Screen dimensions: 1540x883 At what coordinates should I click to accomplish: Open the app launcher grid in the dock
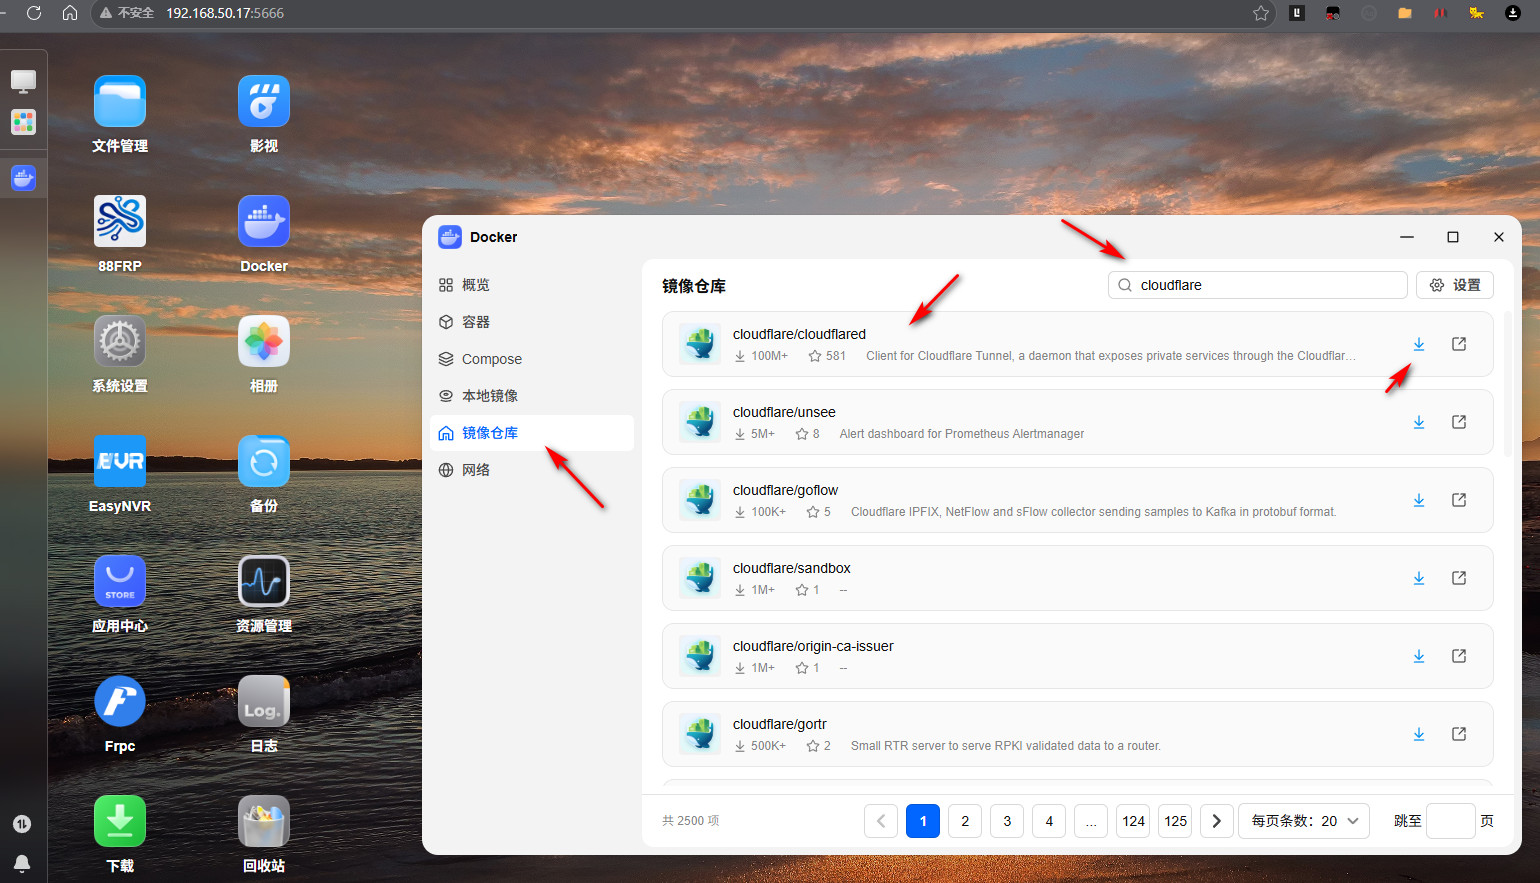[x=23, y=122]
